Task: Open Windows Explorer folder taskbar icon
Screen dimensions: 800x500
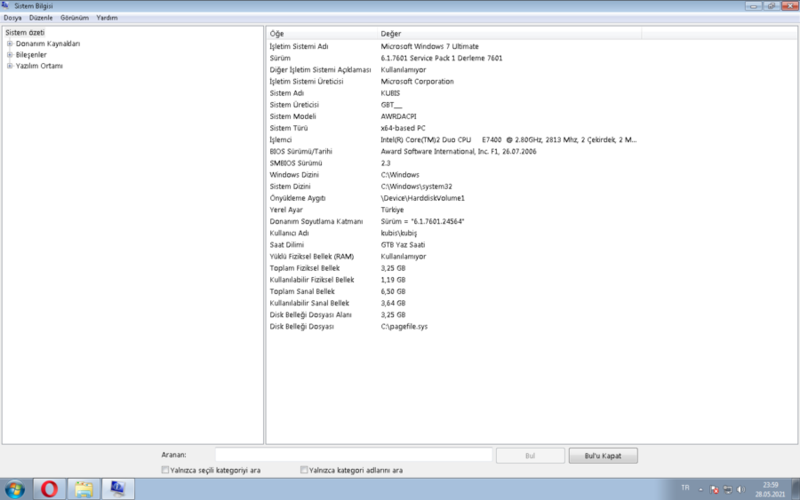Action: [x=84, y=489]
